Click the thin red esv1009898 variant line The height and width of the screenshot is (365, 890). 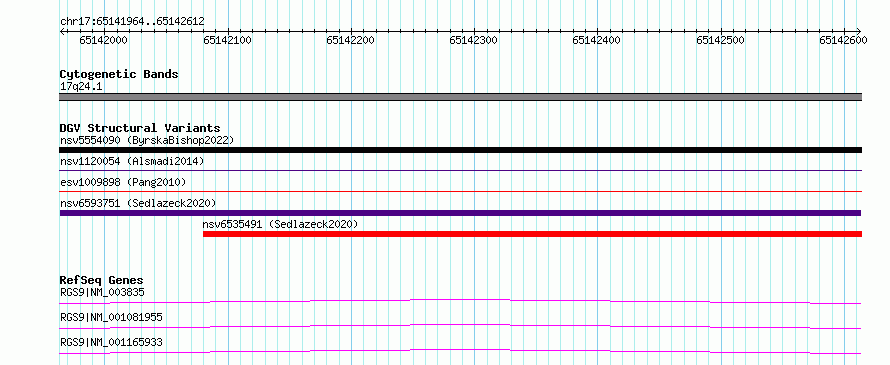point(460,191)
